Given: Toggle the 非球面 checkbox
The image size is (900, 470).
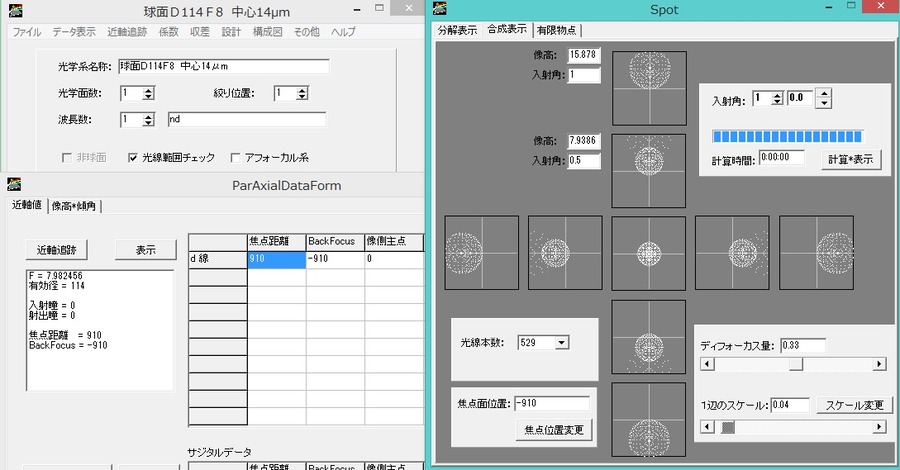Looking at the screenshot, I should 67,157.
